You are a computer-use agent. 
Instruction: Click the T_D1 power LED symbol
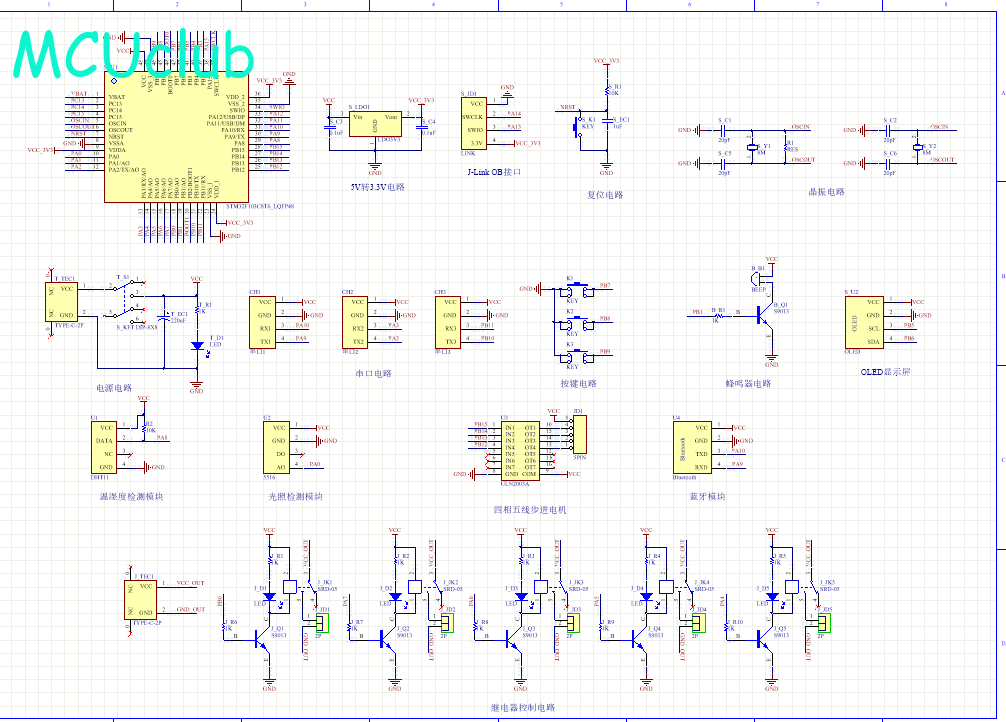[197, 345]
